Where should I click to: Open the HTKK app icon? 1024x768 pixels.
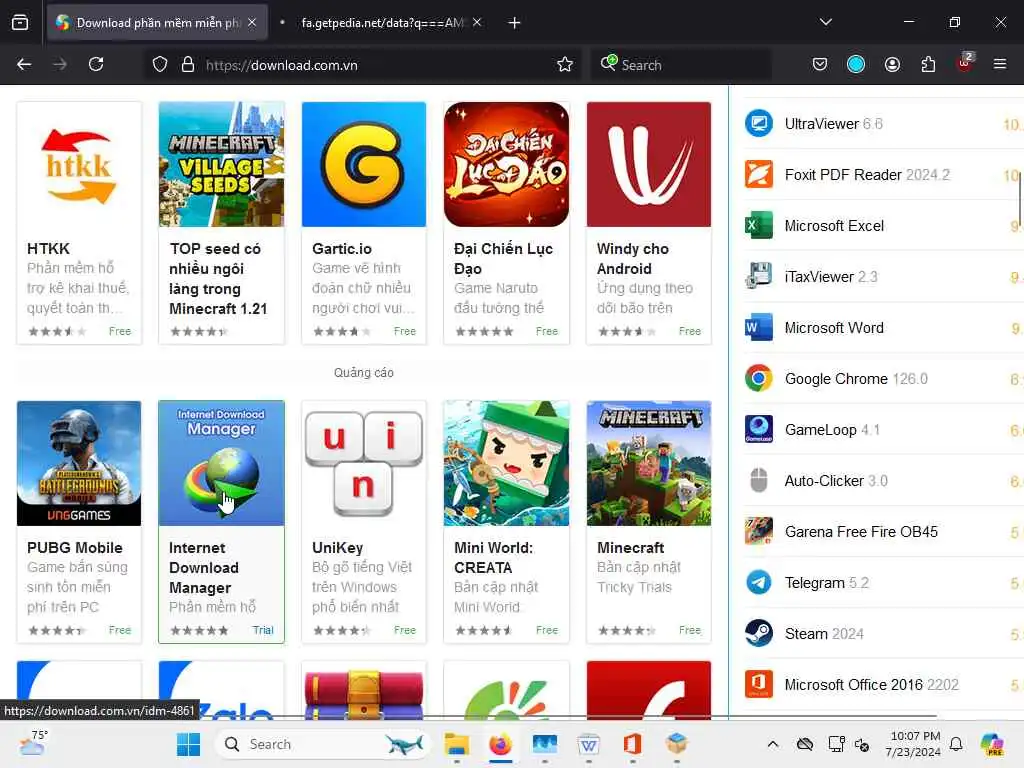[x=79, y=165]
